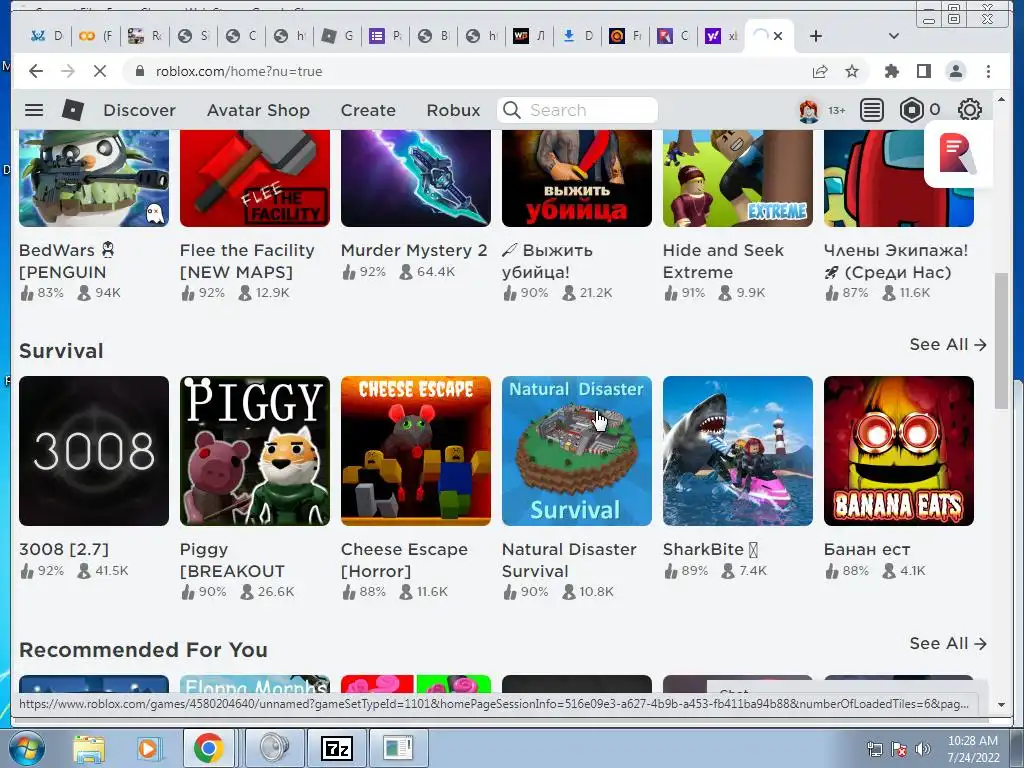Click the Piggy [BREAKOUT title text
1024x768 pixels.
232,560
